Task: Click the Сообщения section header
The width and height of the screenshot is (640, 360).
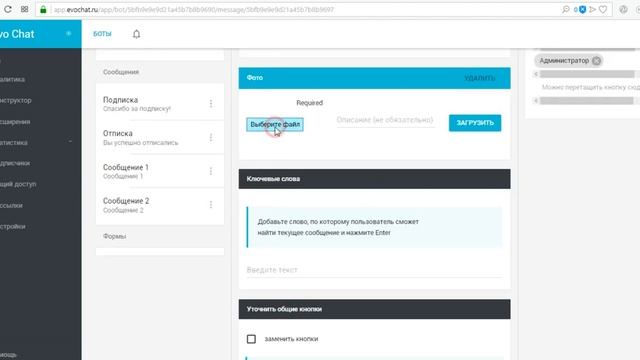Action: 121,72
